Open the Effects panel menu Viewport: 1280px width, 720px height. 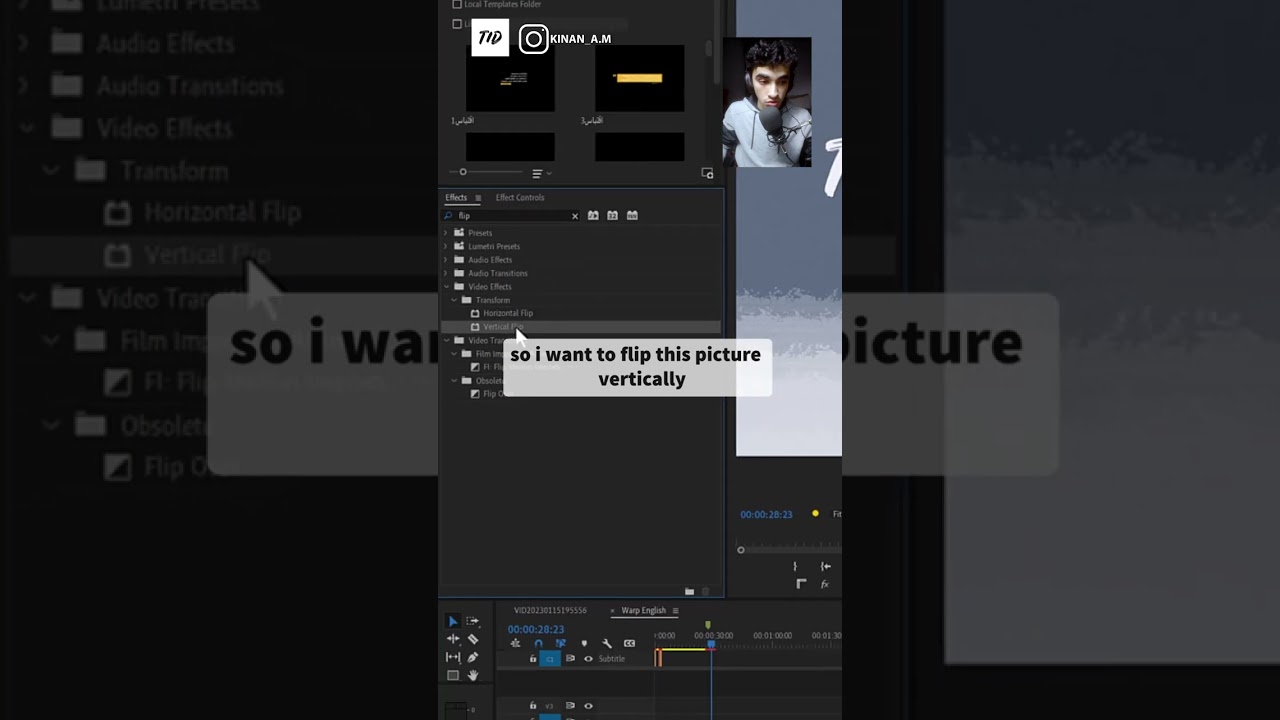(478, 198)
